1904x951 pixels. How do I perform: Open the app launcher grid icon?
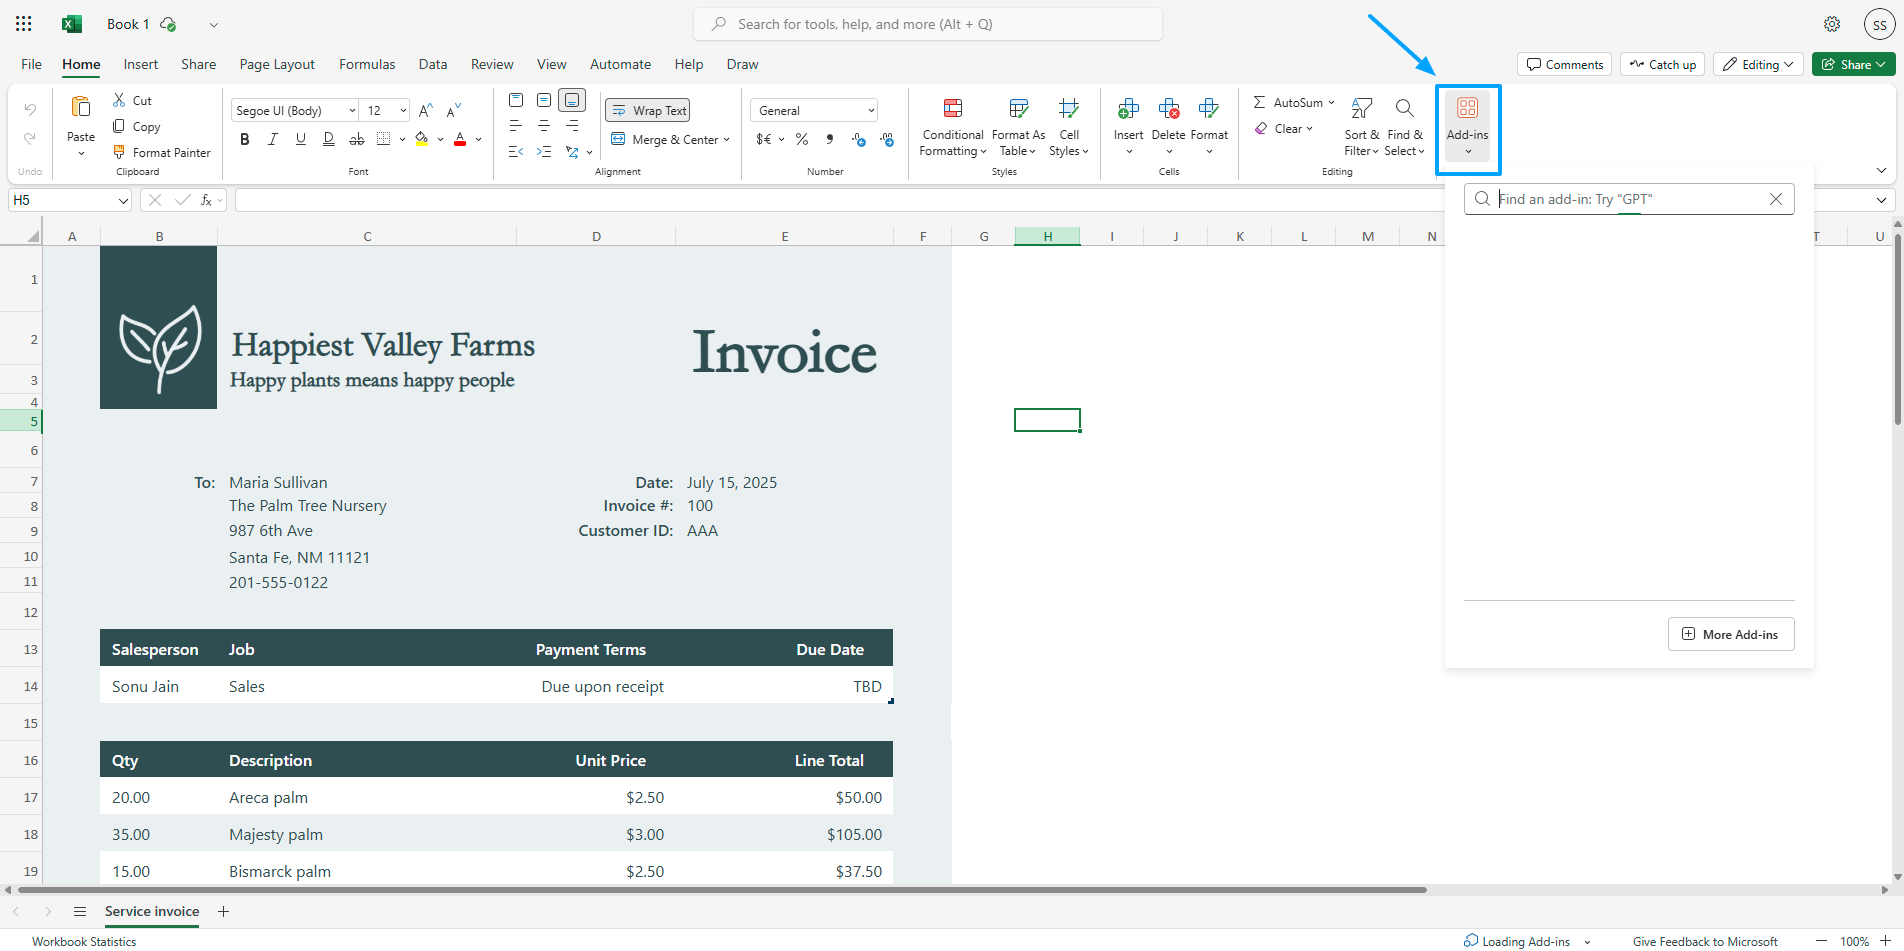pos(24,24)
